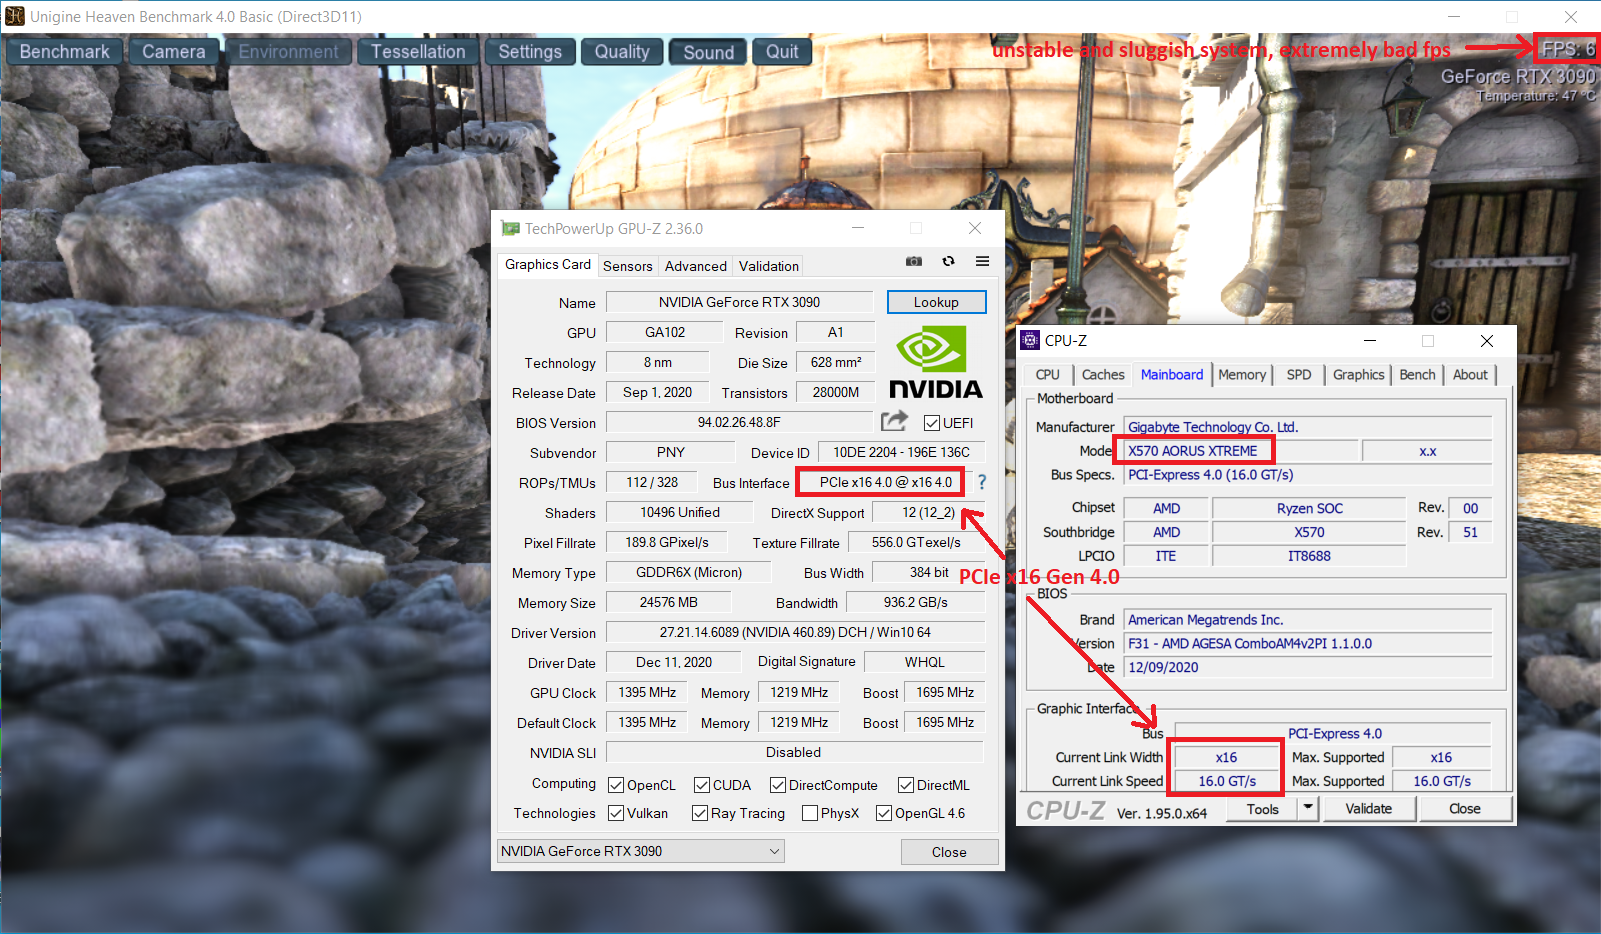Click GPU-Z title bar app icon
Viewport: 1601px width, 934px height.
[511, 228]
